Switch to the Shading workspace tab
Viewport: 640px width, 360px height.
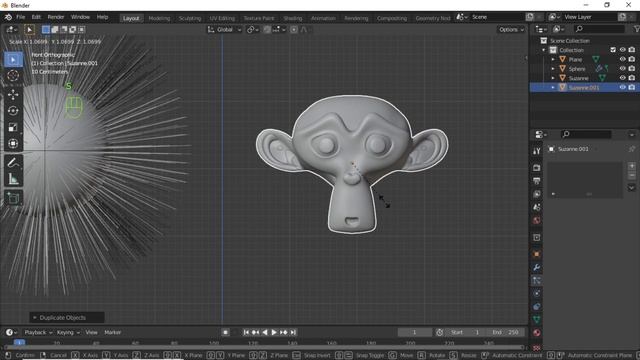point(293,18)
